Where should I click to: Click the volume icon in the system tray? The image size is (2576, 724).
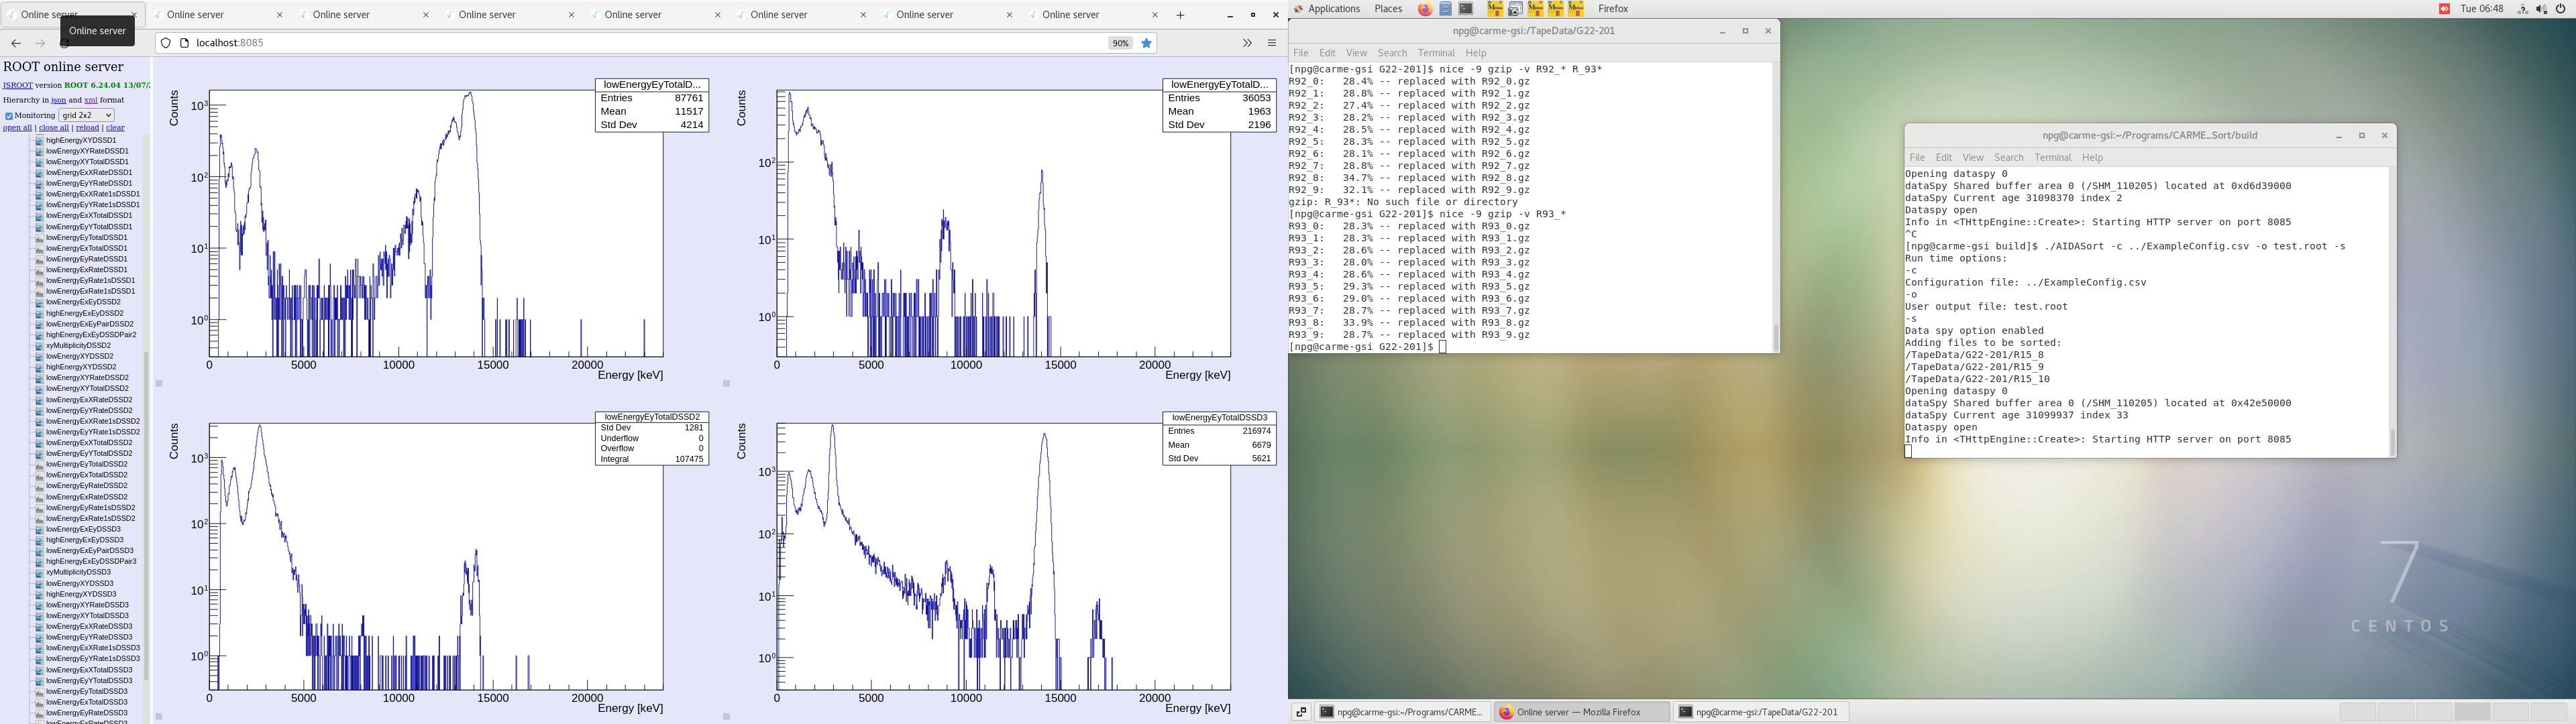coord(2541,9)
